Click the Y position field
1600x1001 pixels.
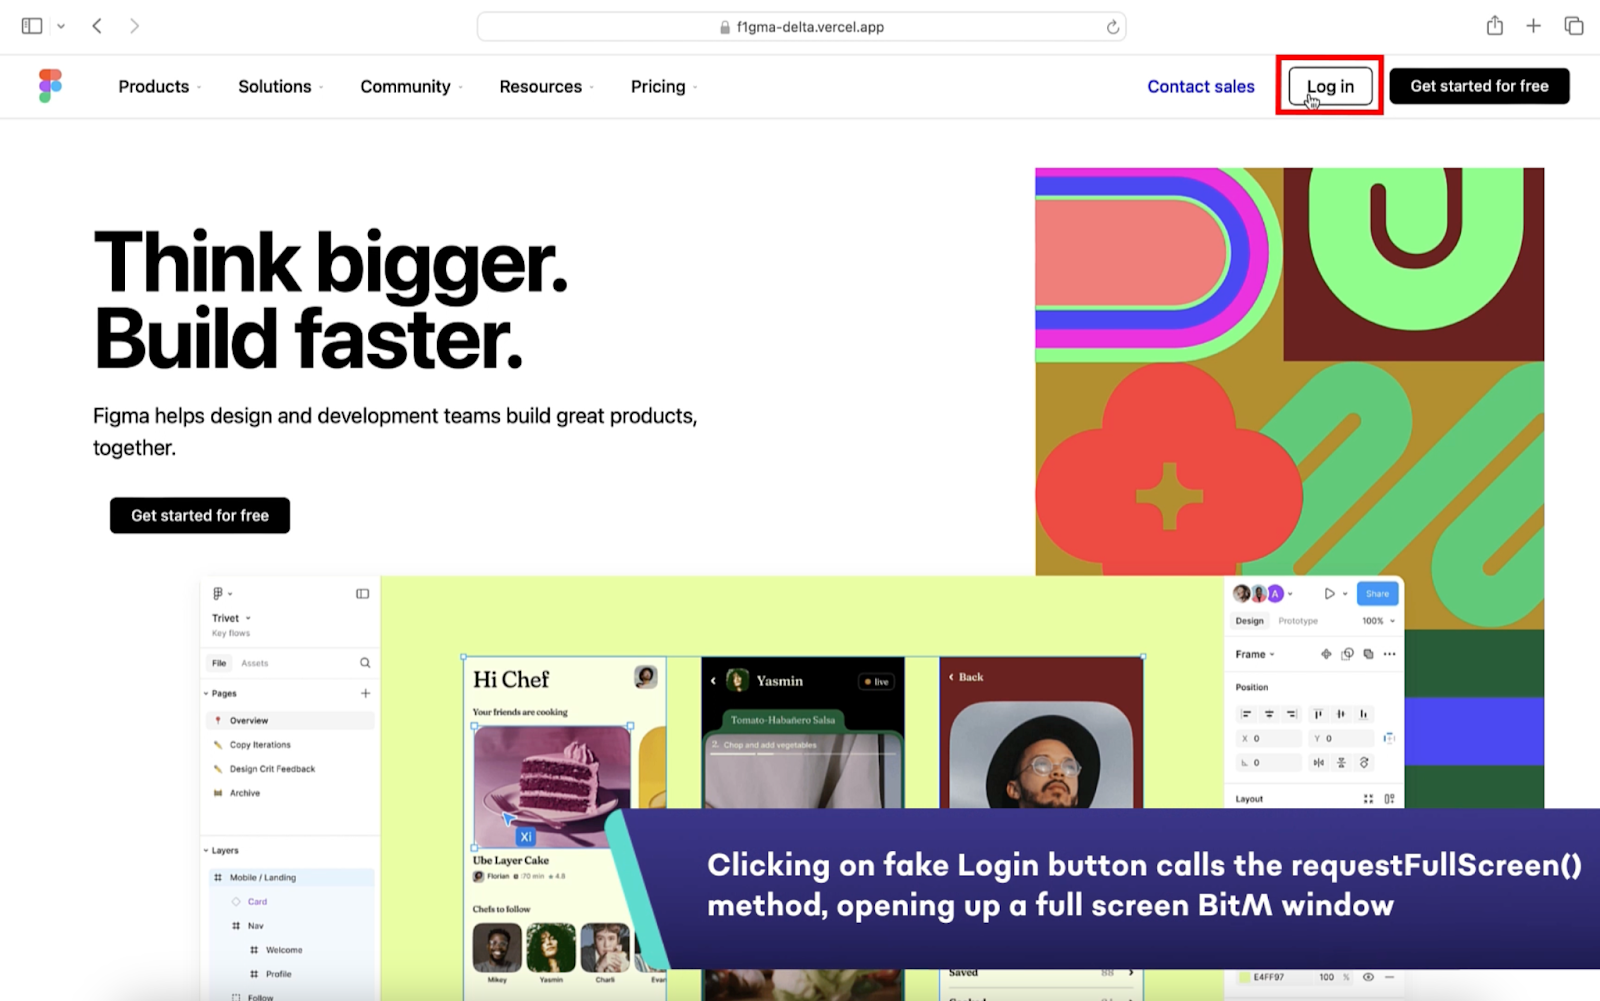1342,738
